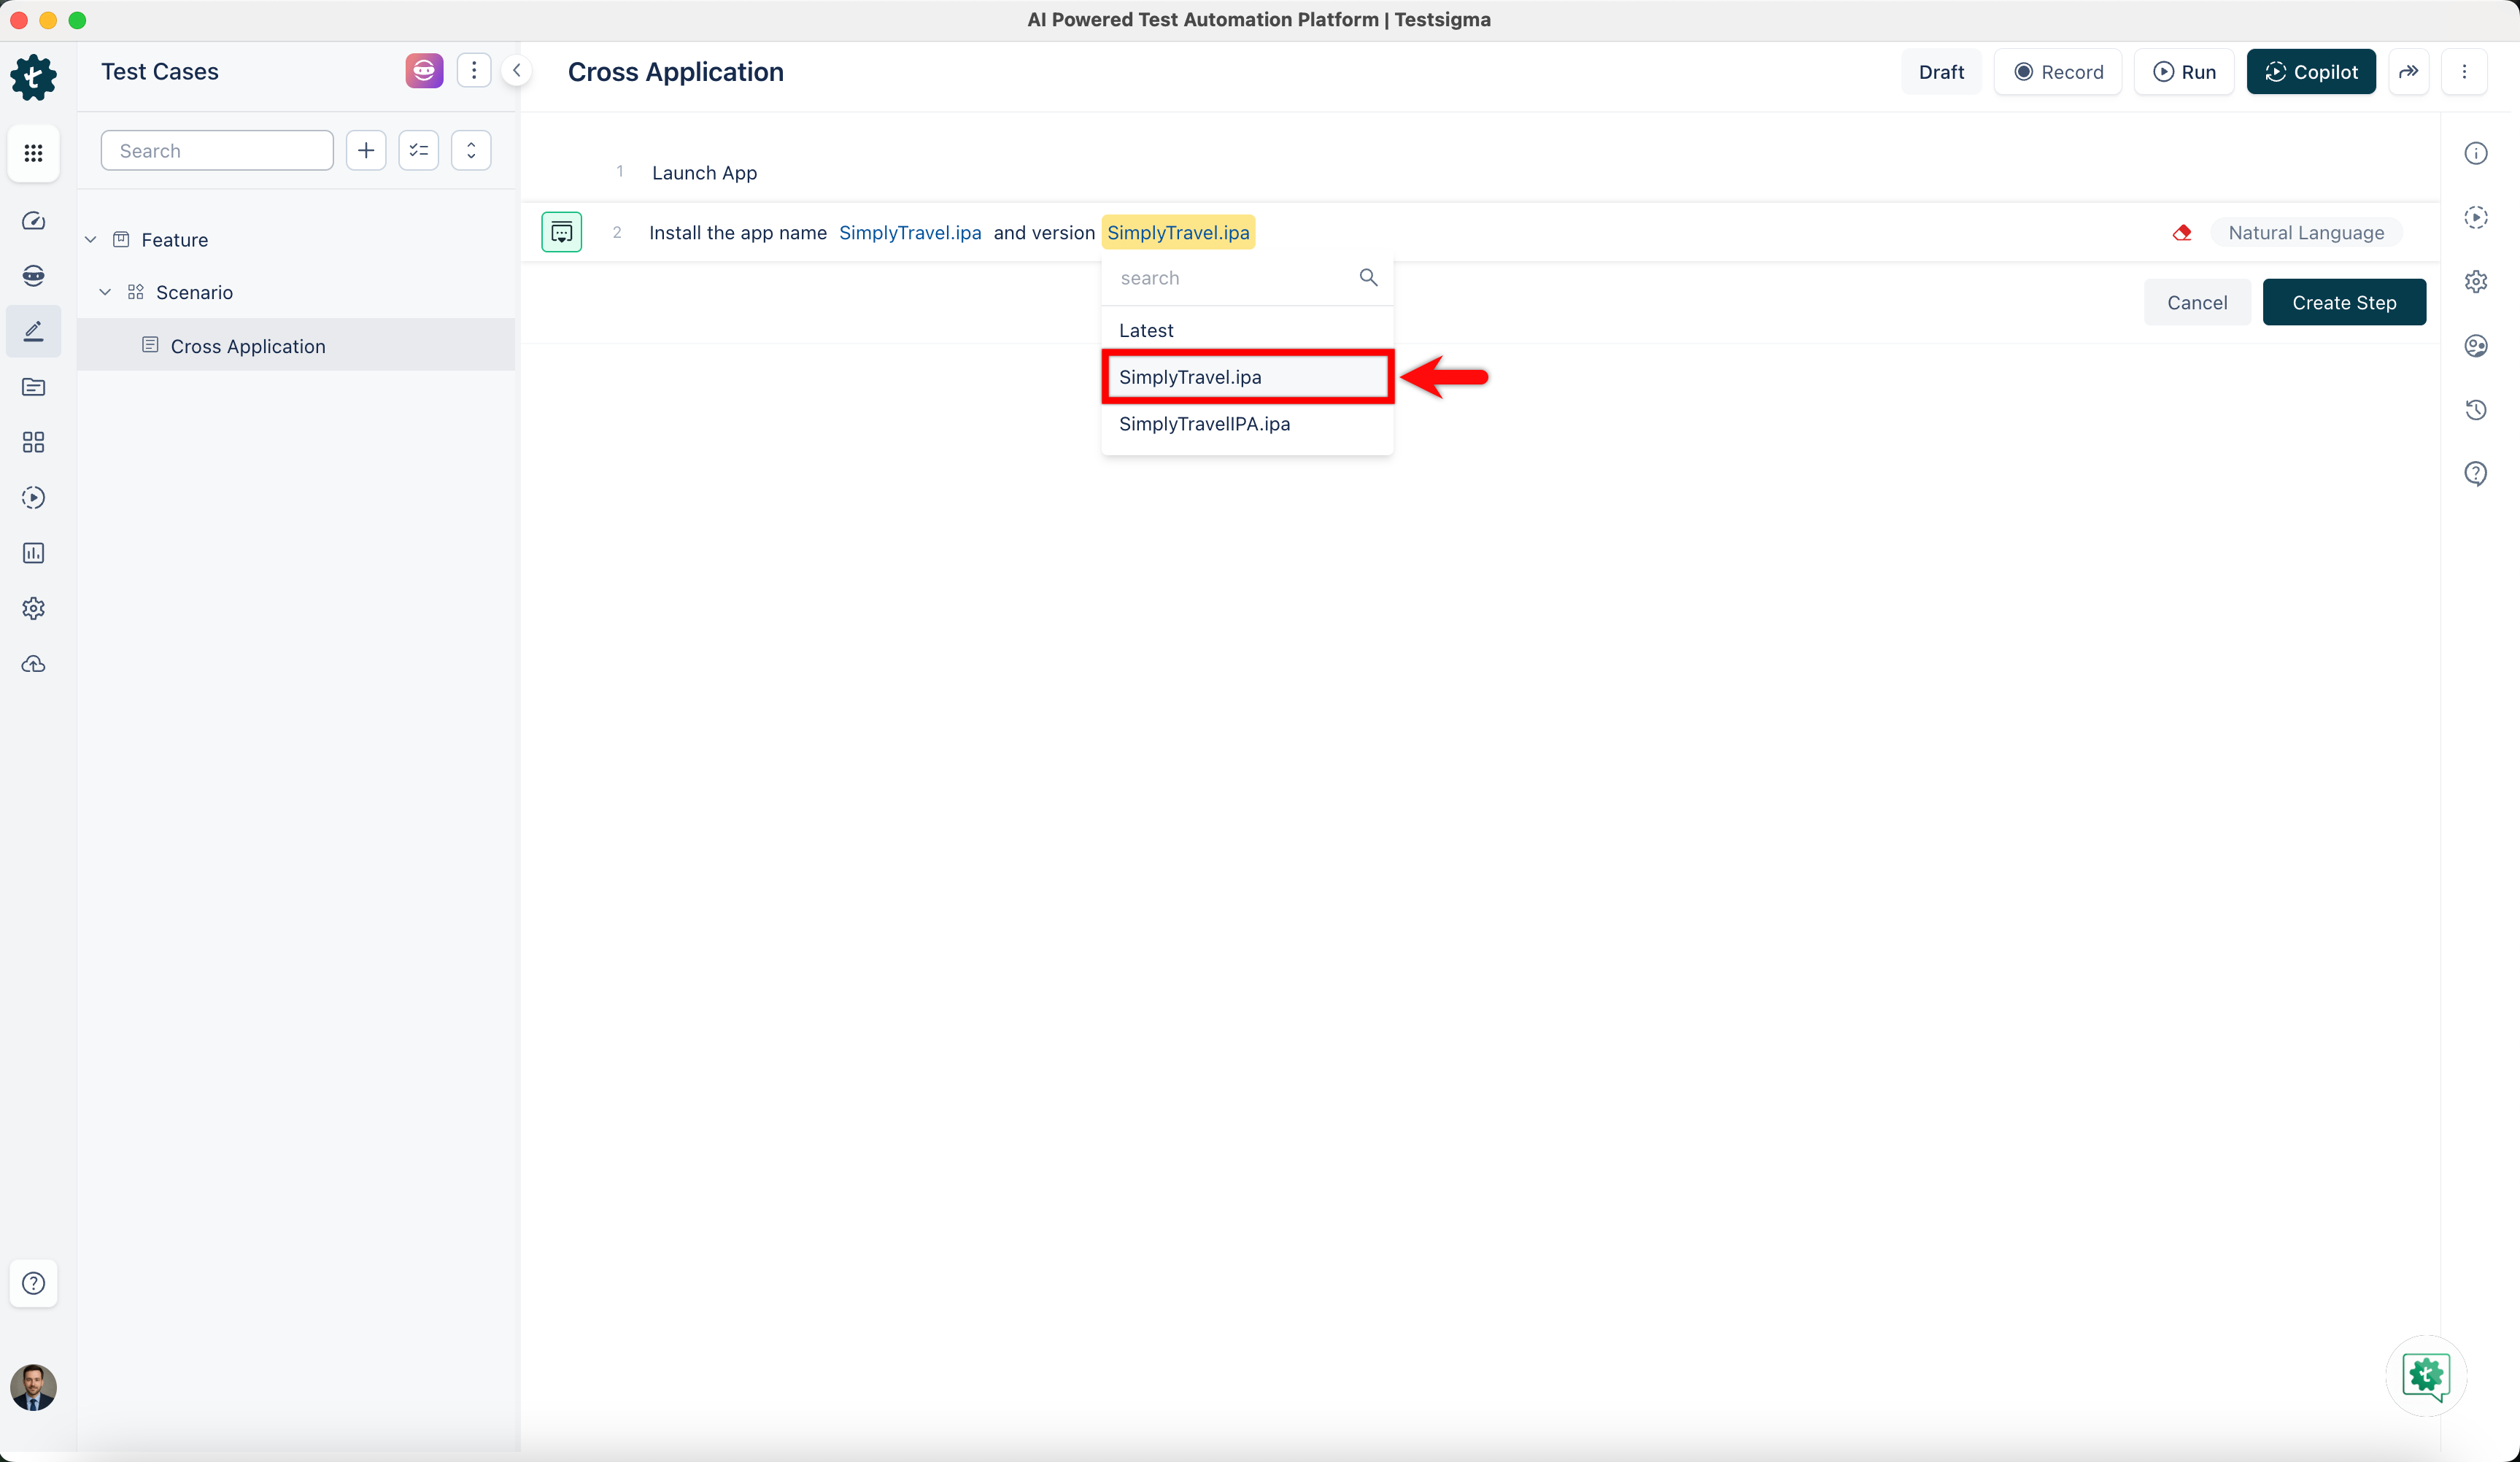Viewport: 2520px width, 1462px height.
Task: Open the user profile avatar
Action: click(33, 1388)
